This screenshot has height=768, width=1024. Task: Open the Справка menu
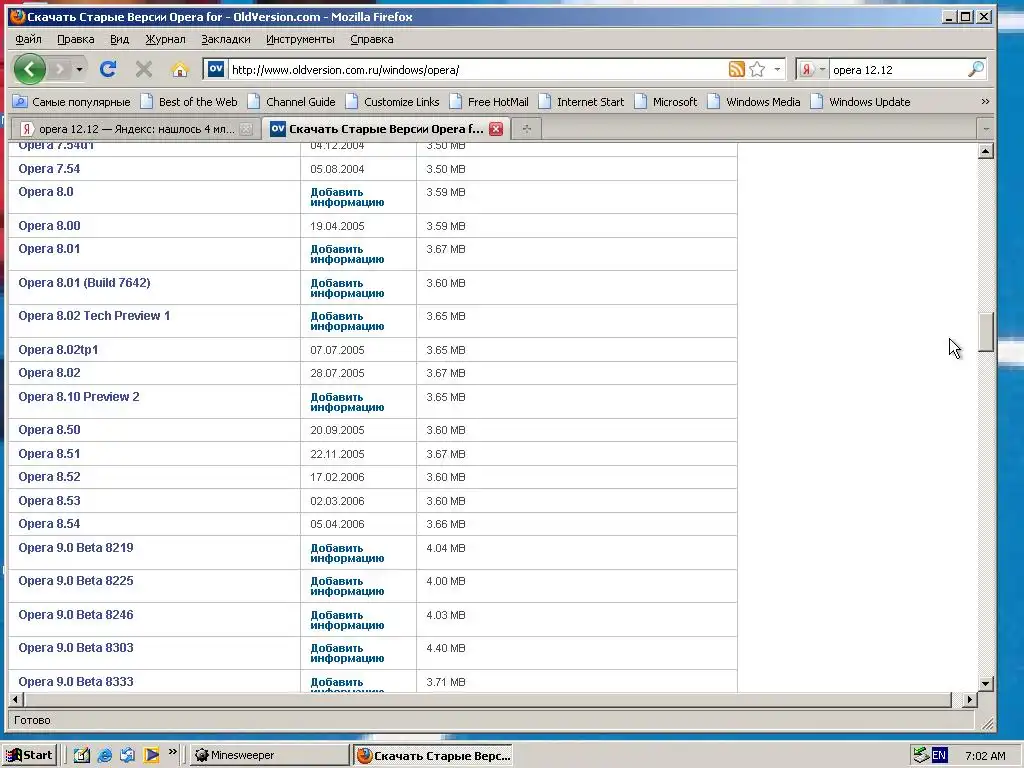(x=372, y=39)
